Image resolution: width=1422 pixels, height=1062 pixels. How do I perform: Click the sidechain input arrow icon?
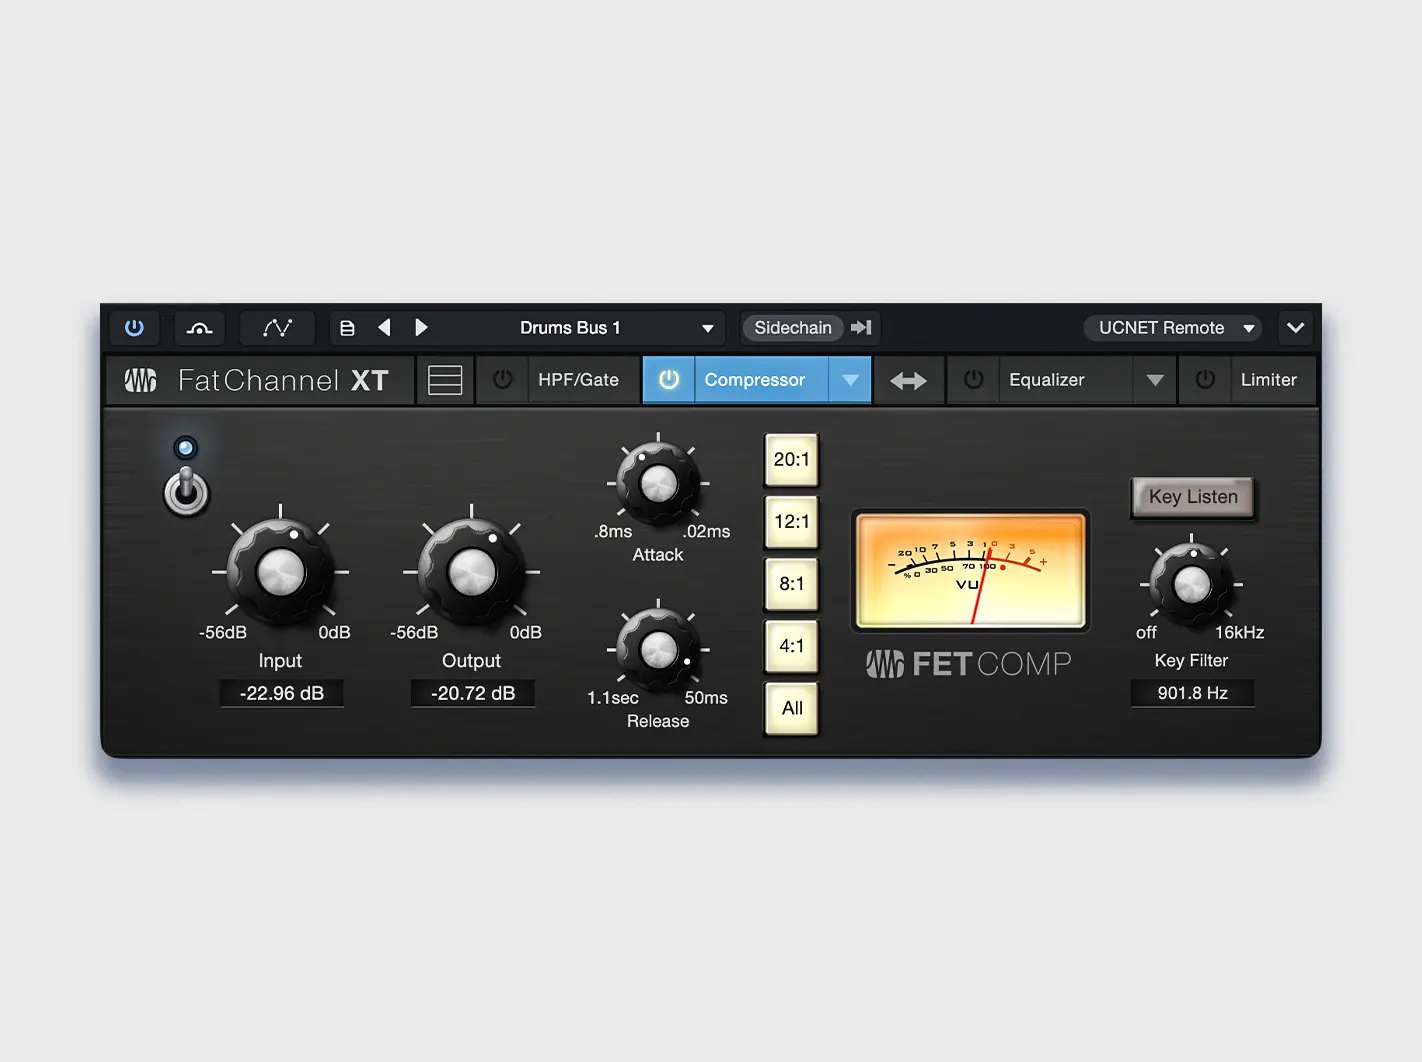861,328
